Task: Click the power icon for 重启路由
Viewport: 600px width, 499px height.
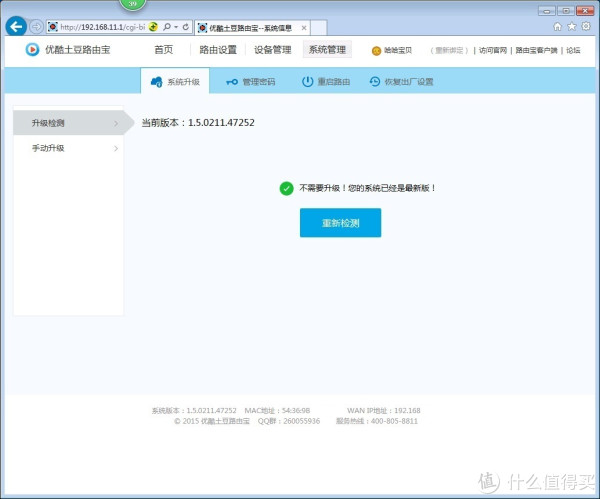Action: (x=308, y=82)
